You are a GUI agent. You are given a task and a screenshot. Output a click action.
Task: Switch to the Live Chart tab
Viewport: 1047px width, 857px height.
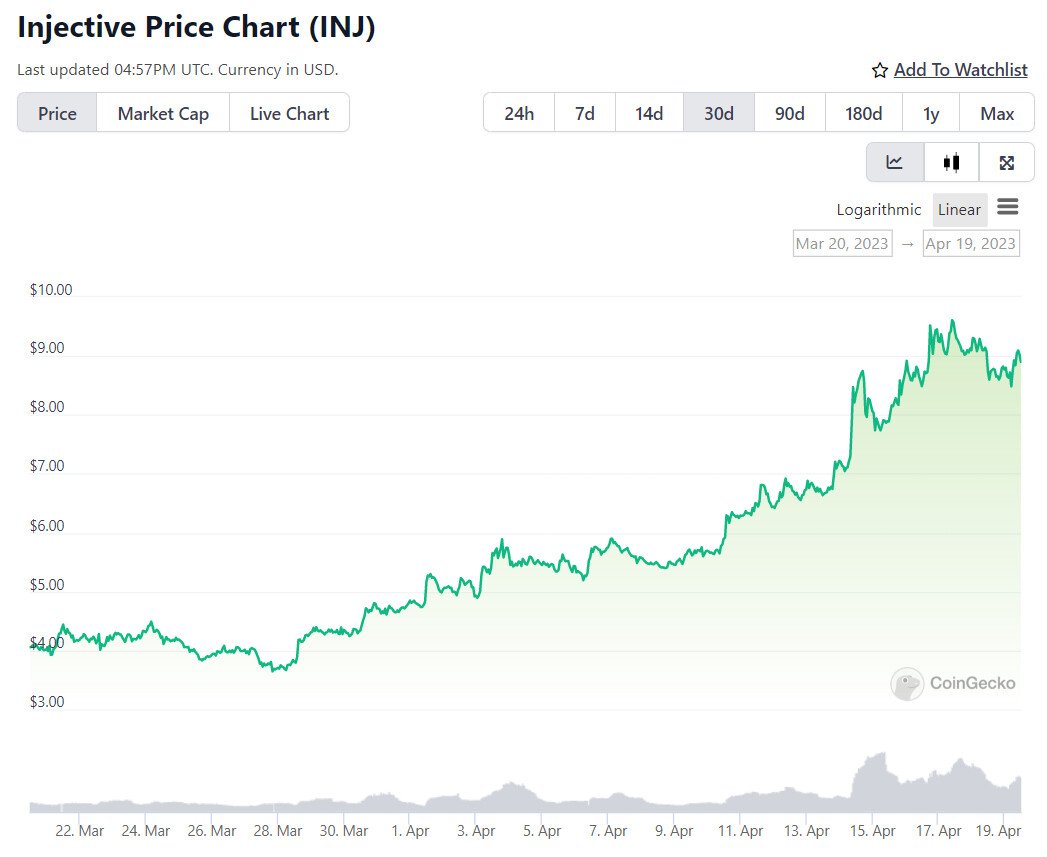click(289, 113)
